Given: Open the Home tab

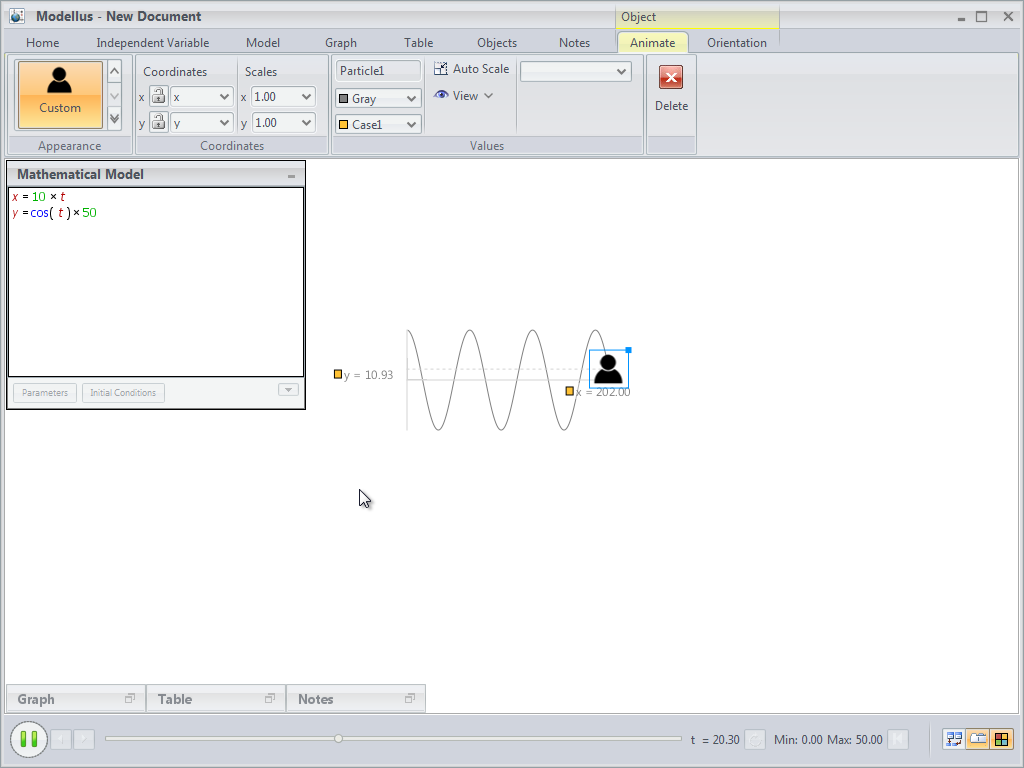Looking at the screenshot, I should pyautogui.click(x=42, y=42).
